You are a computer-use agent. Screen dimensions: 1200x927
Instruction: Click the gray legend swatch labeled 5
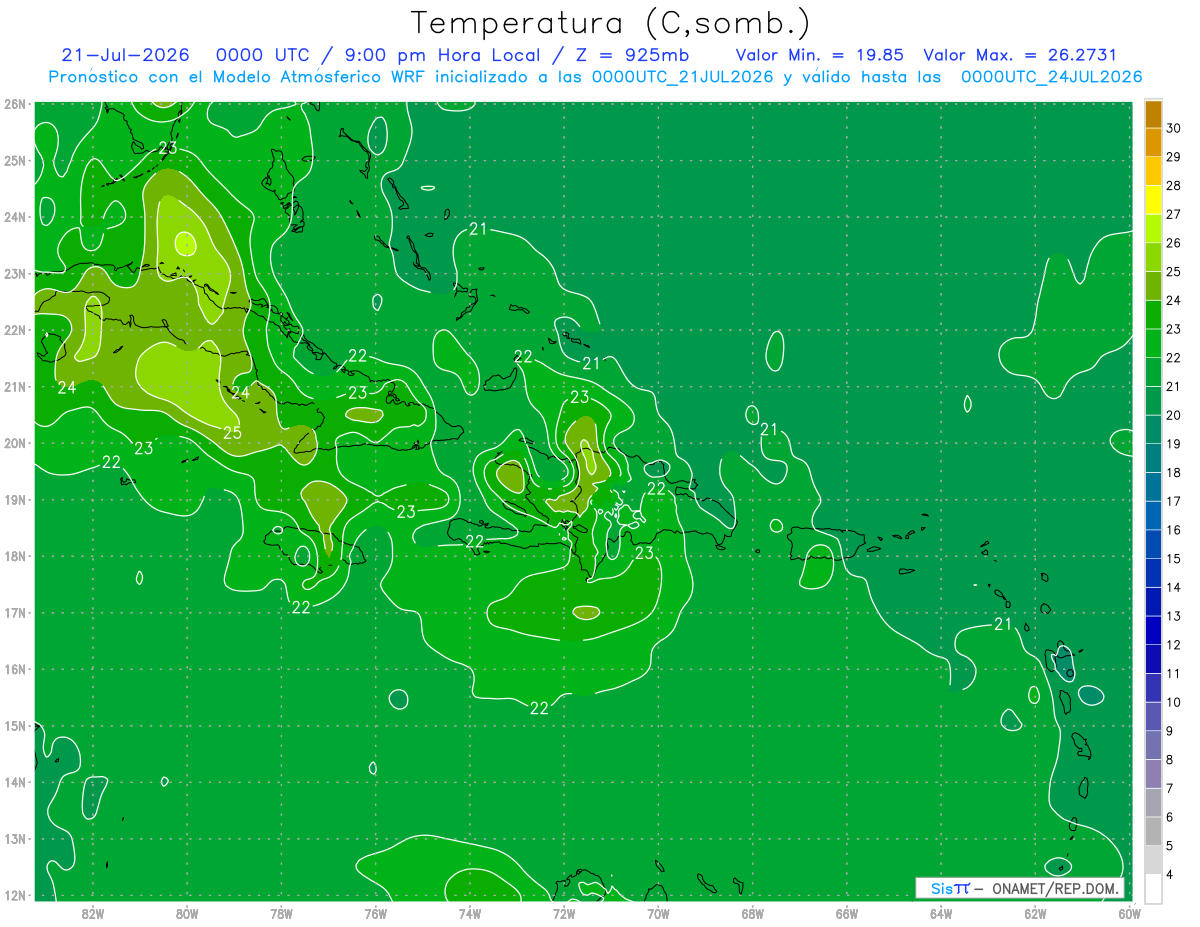[x=1153, y=831]
